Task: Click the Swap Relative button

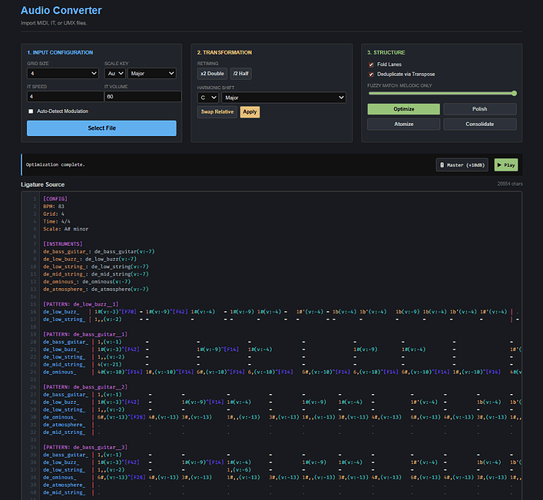Action: 217,112
